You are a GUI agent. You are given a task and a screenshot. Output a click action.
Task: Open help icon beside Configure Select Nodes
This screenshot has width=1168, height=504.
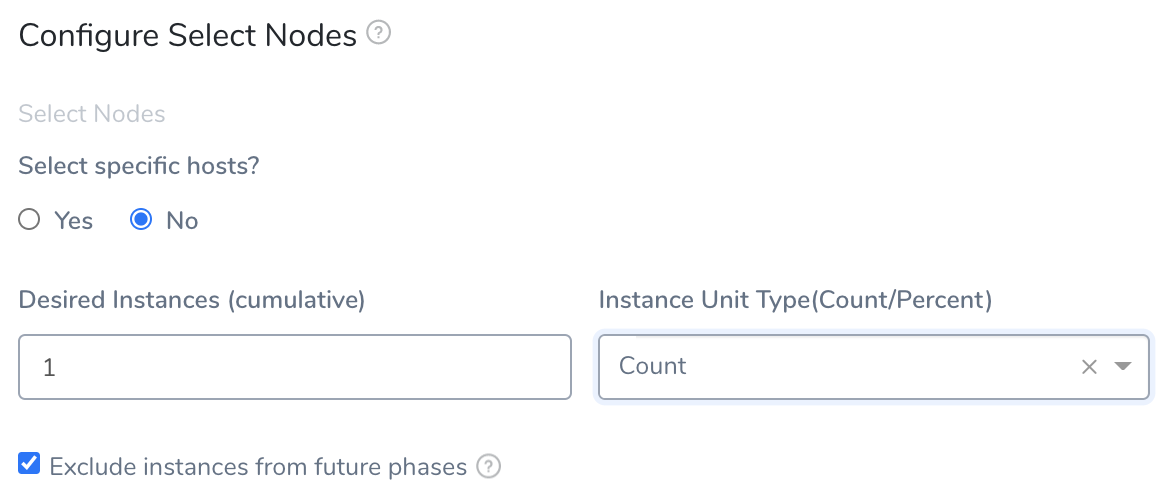tap(379, 34)
